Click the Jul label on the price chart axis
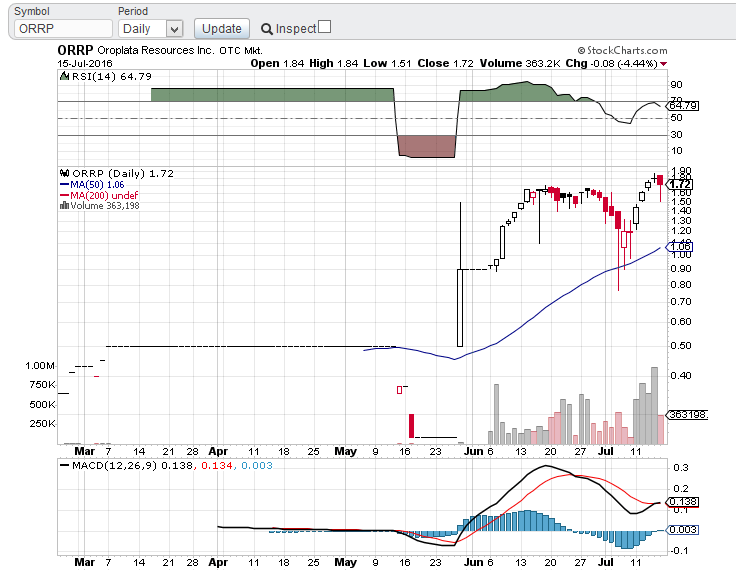Viewport: 736px width, 577px height. click(606, 451)
